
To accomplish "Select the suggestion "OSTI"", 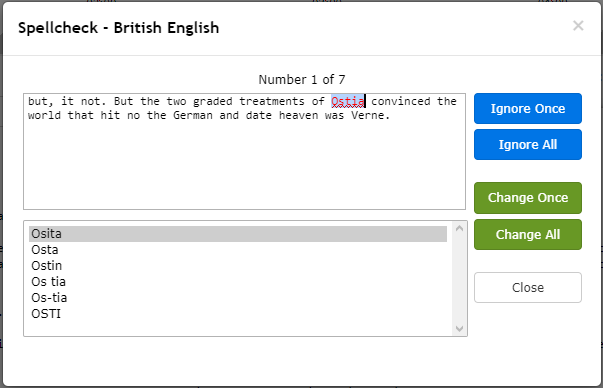I will 238,314.
